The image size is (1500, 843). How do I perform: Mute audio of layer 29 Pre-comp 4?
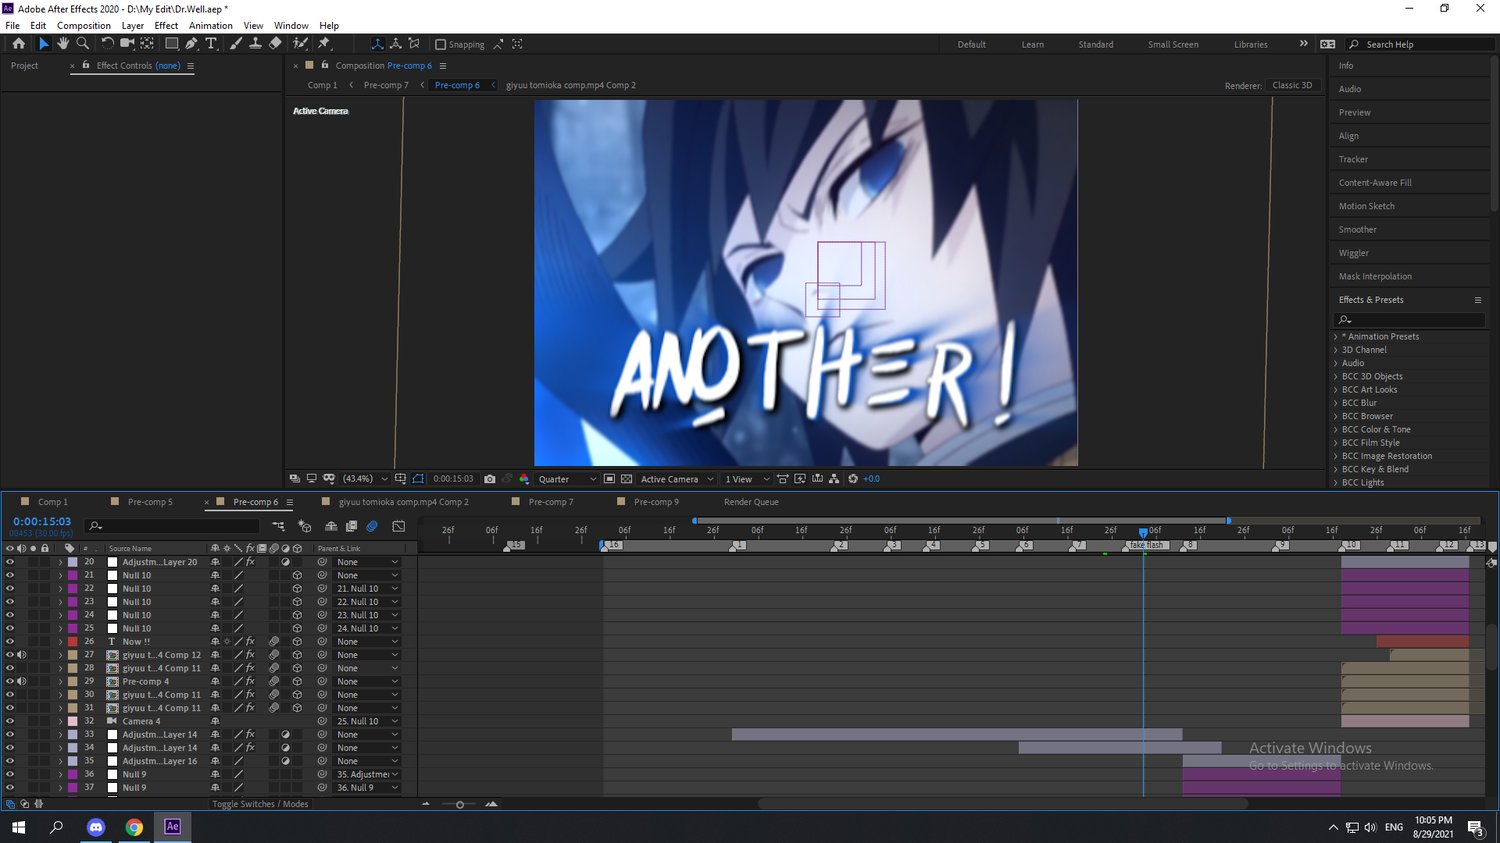coord(21,681)
